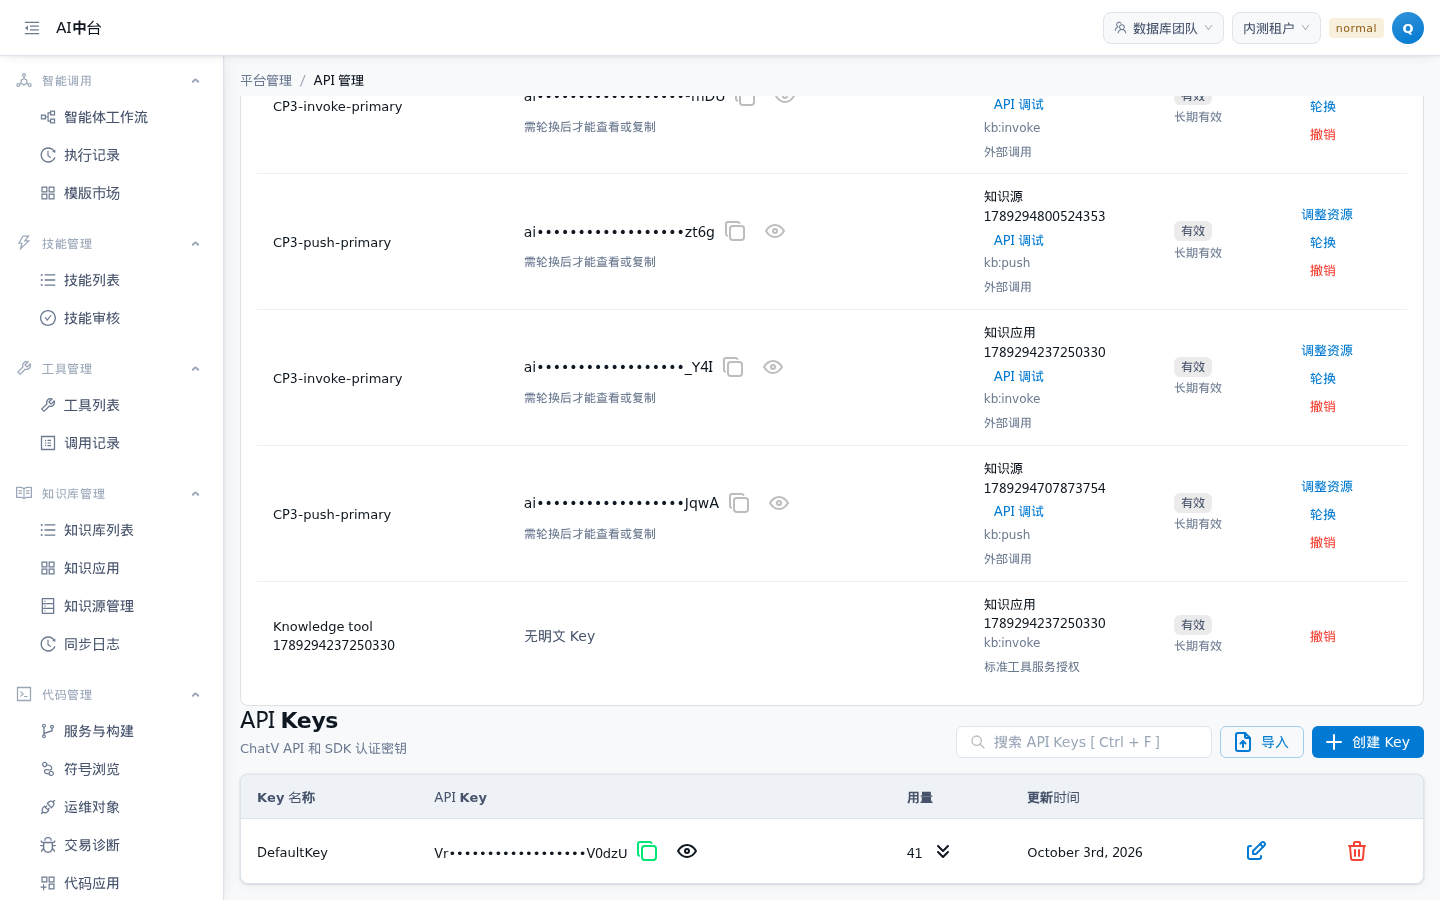Click the 交易诊断 bug icon
1440x900 pixels.
pyautogui.click(x=48, y=845)
